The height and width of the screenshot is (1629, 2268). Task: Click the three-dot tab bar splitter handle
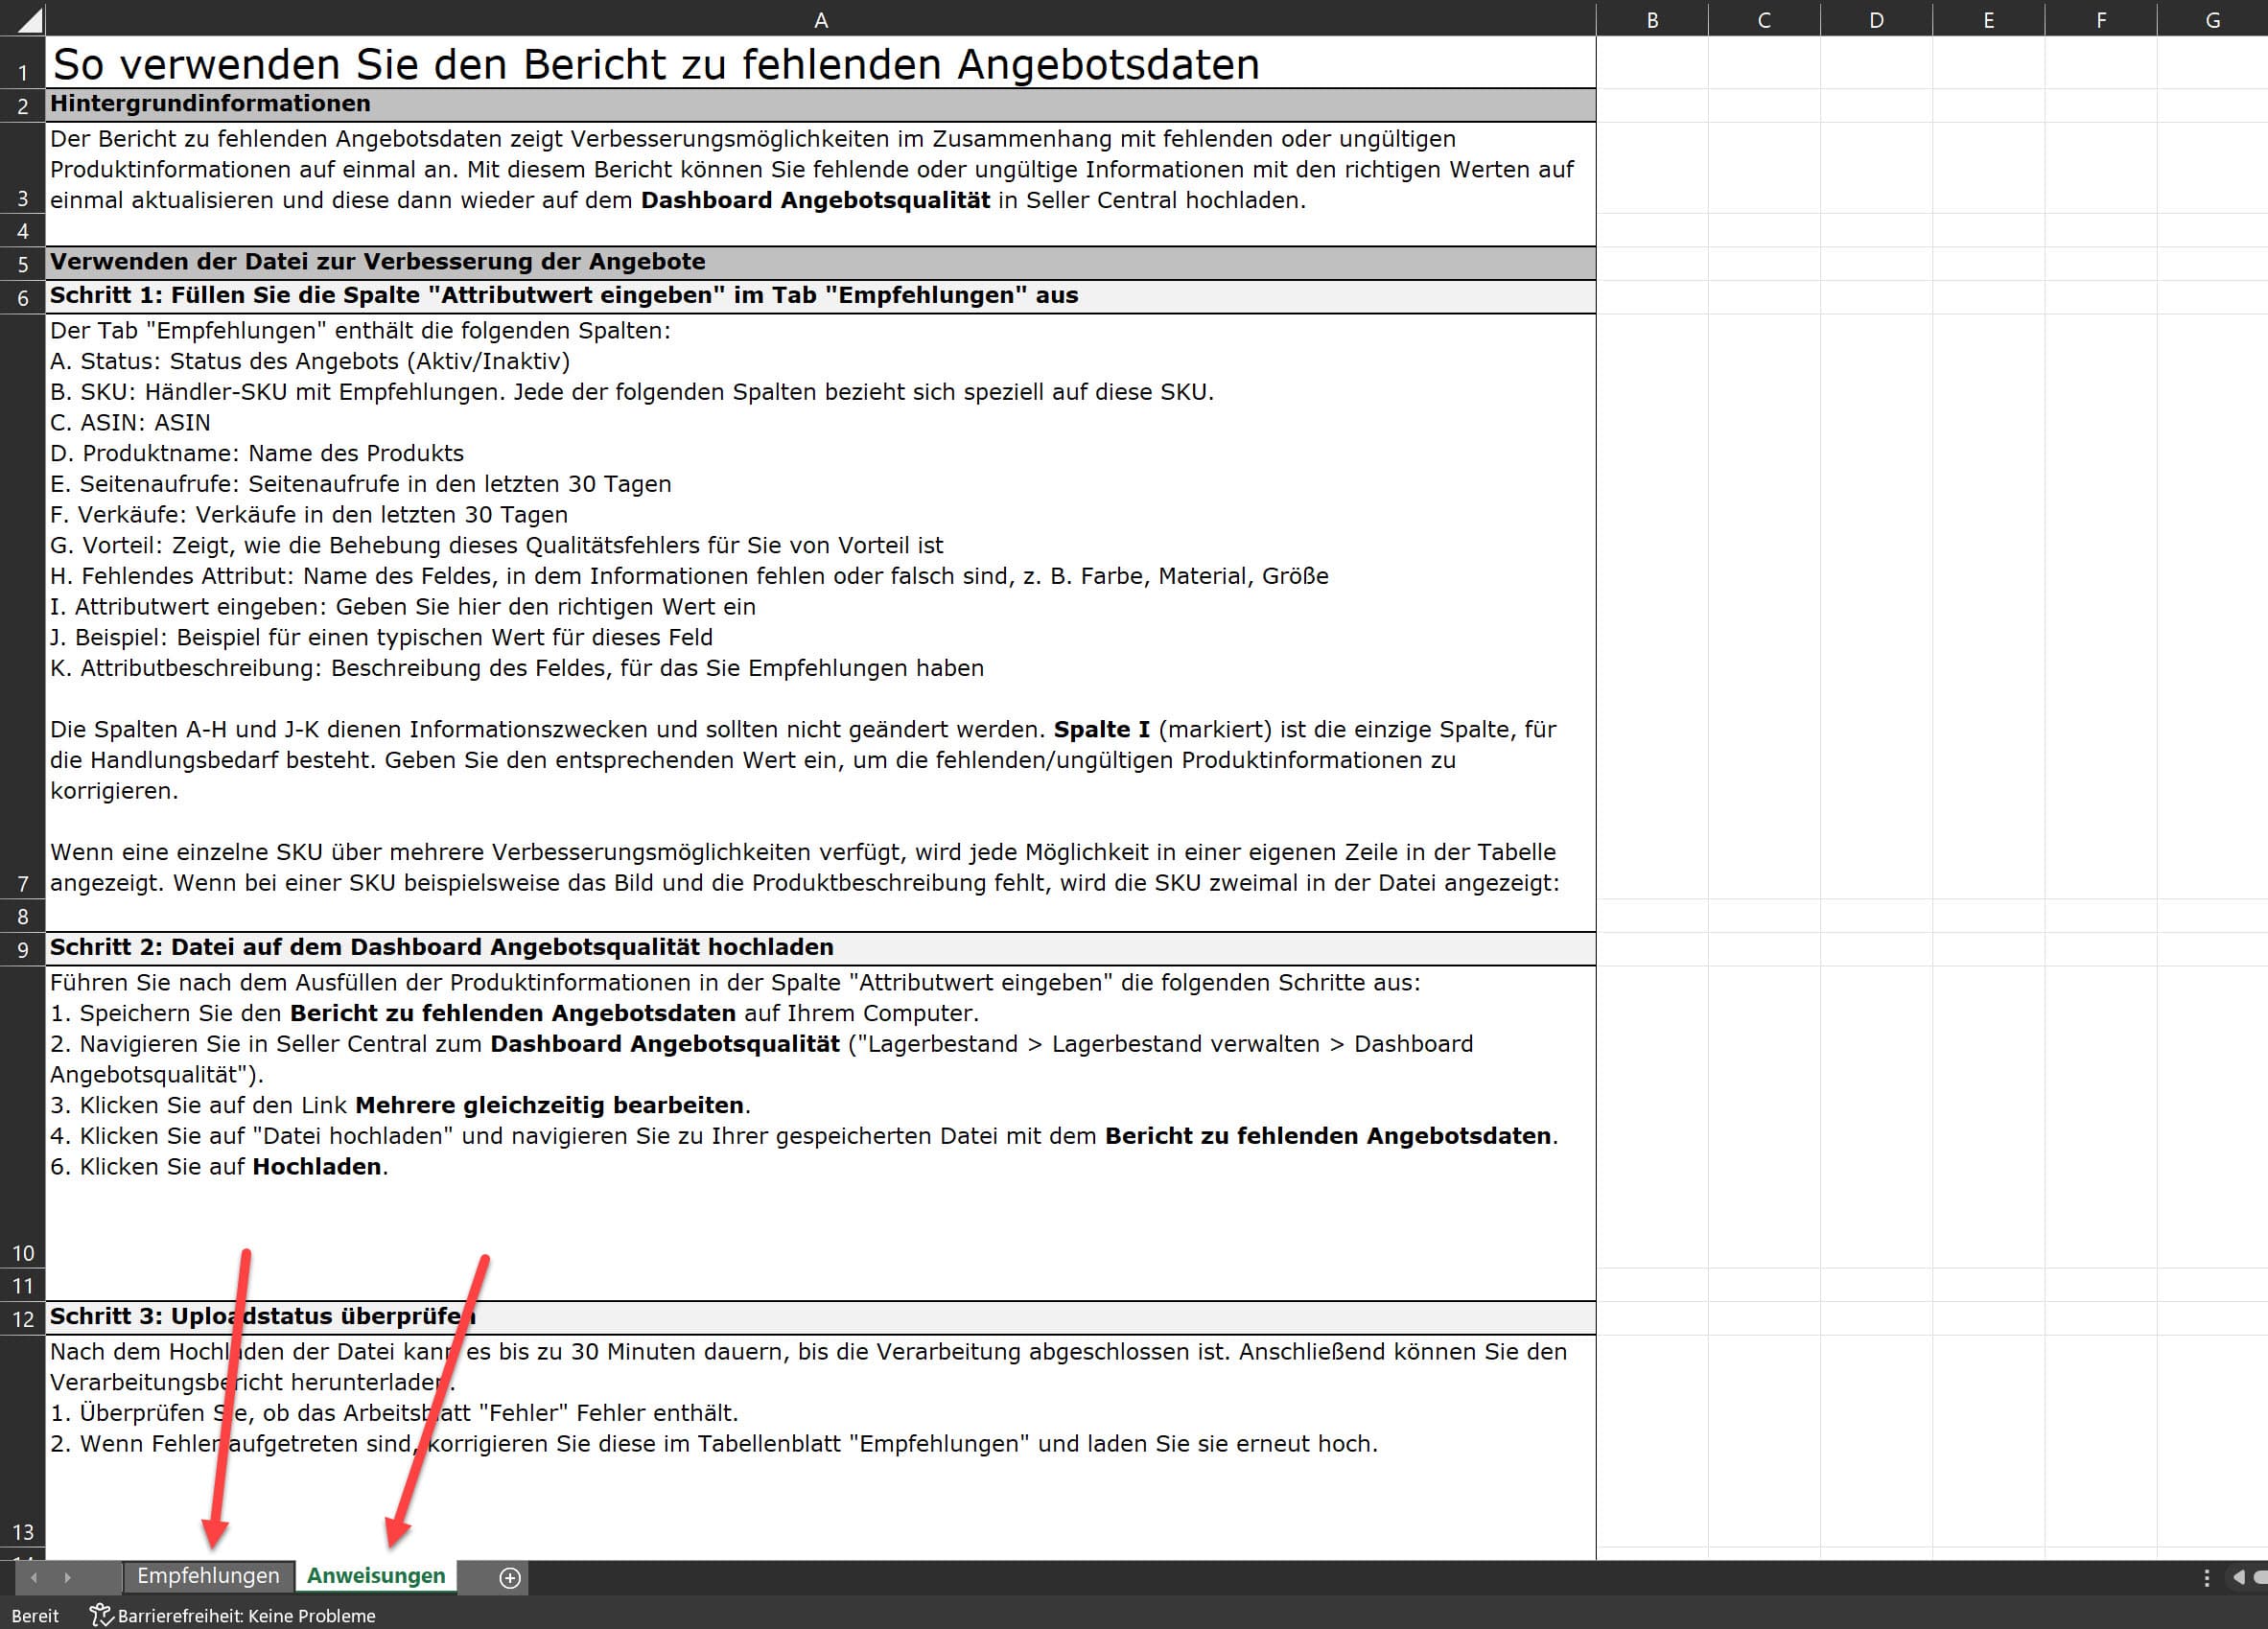2206,1577
